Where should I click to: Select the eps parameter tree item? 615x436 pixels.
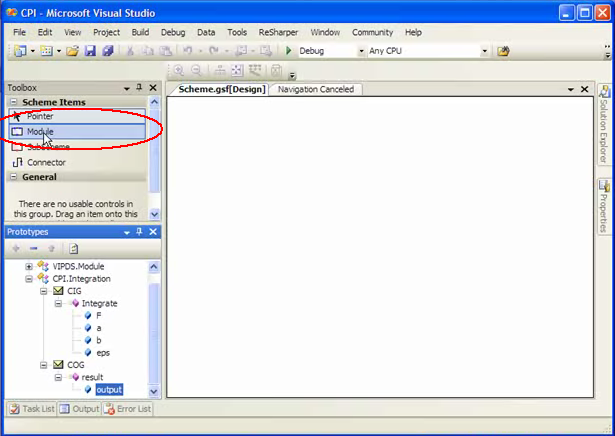(x=103, y=353)
